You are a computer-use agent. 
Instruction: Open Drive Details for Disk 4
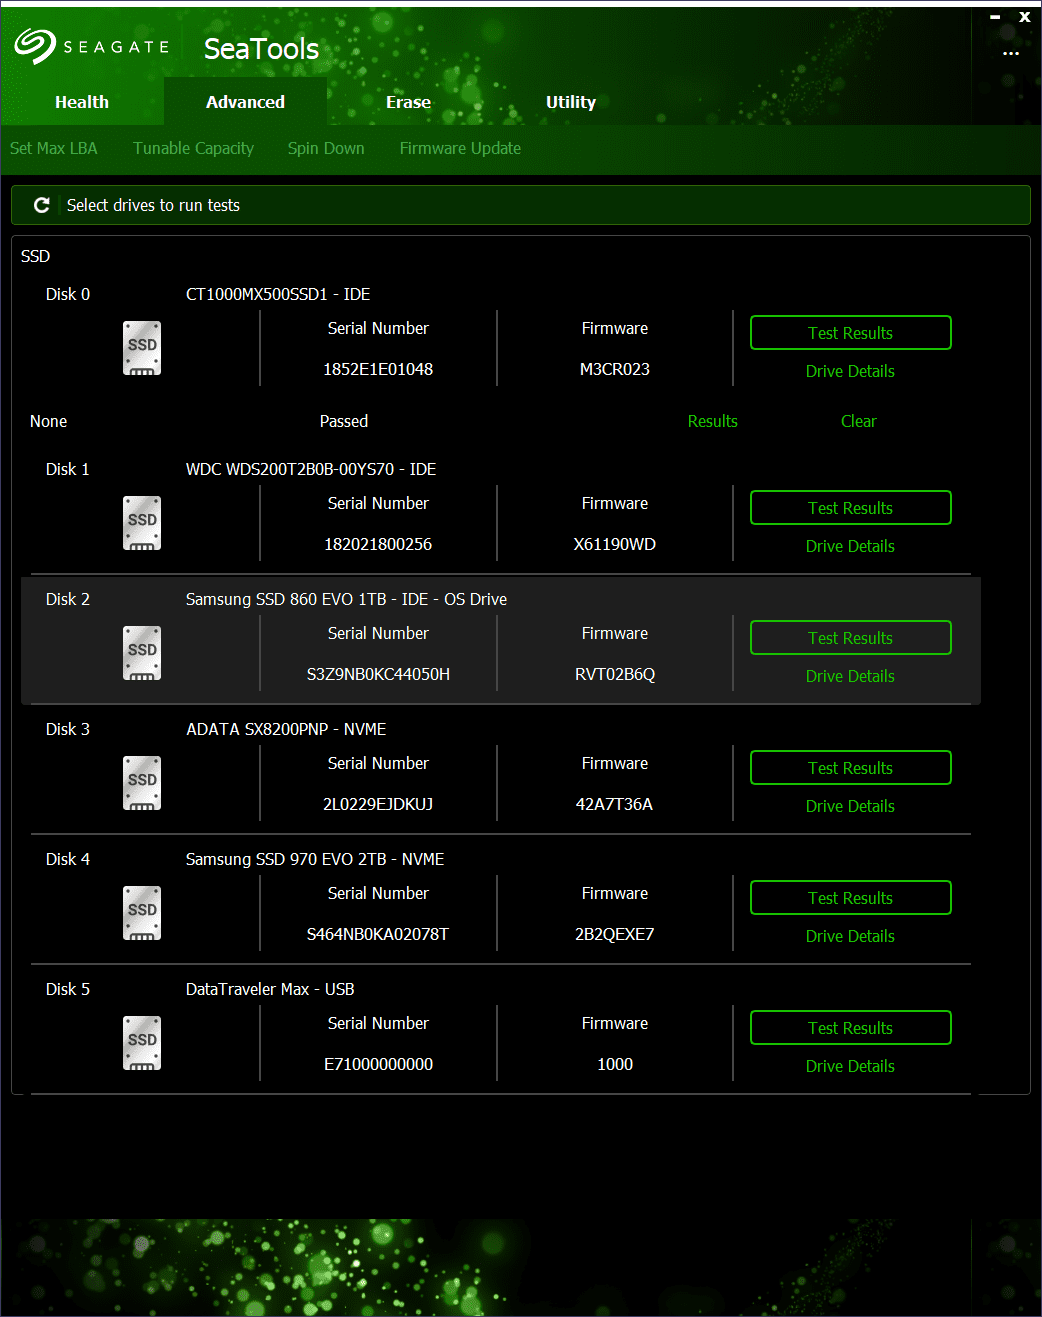tap(850, 936)
